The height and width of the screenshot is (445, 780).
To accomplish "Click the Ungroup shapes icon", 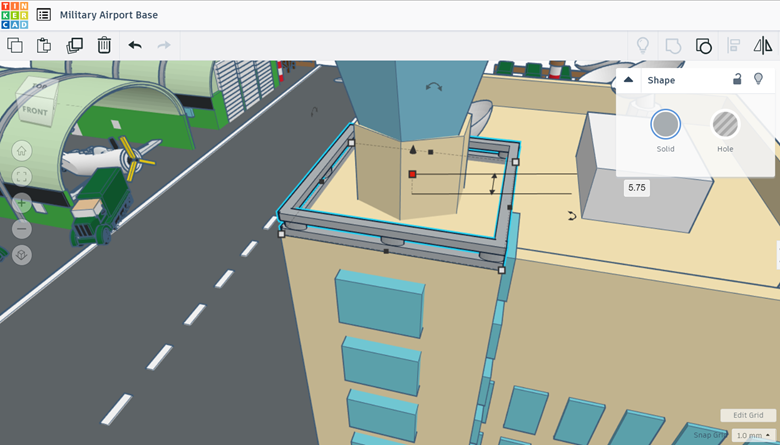I will (703, 46).
